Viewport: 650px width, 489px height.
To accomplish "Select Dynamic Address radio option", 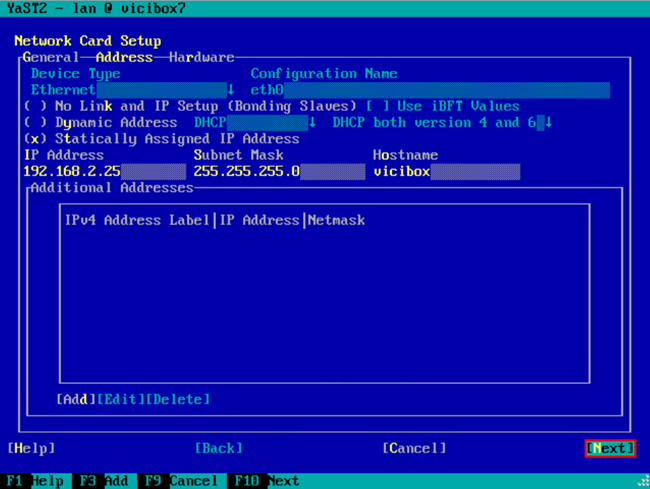I will (100, 123).
